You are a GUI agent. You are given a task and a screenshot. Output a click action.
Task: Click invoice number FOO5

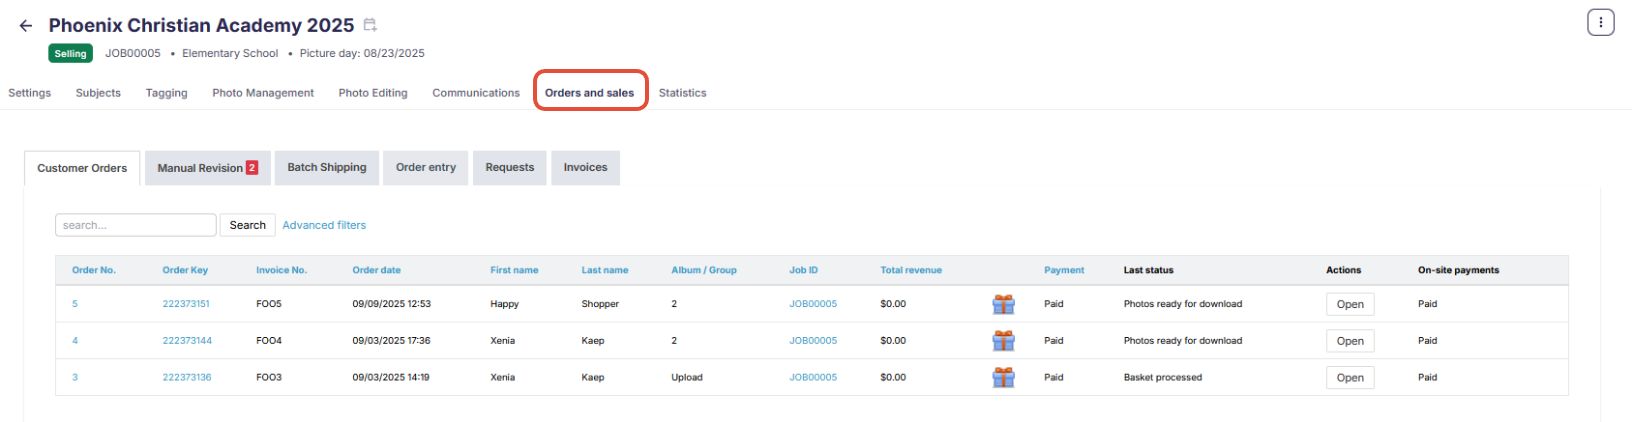point(269,304)
